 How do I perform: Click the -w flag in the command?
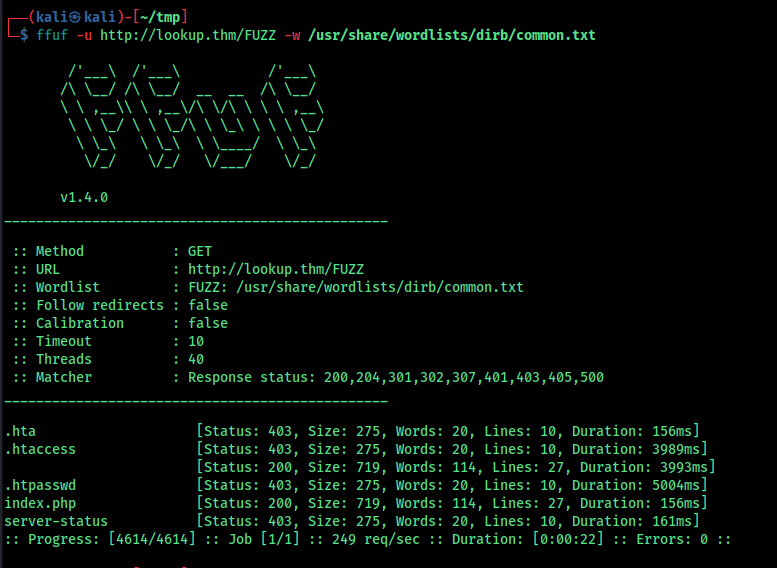click(x=292, y=35)
